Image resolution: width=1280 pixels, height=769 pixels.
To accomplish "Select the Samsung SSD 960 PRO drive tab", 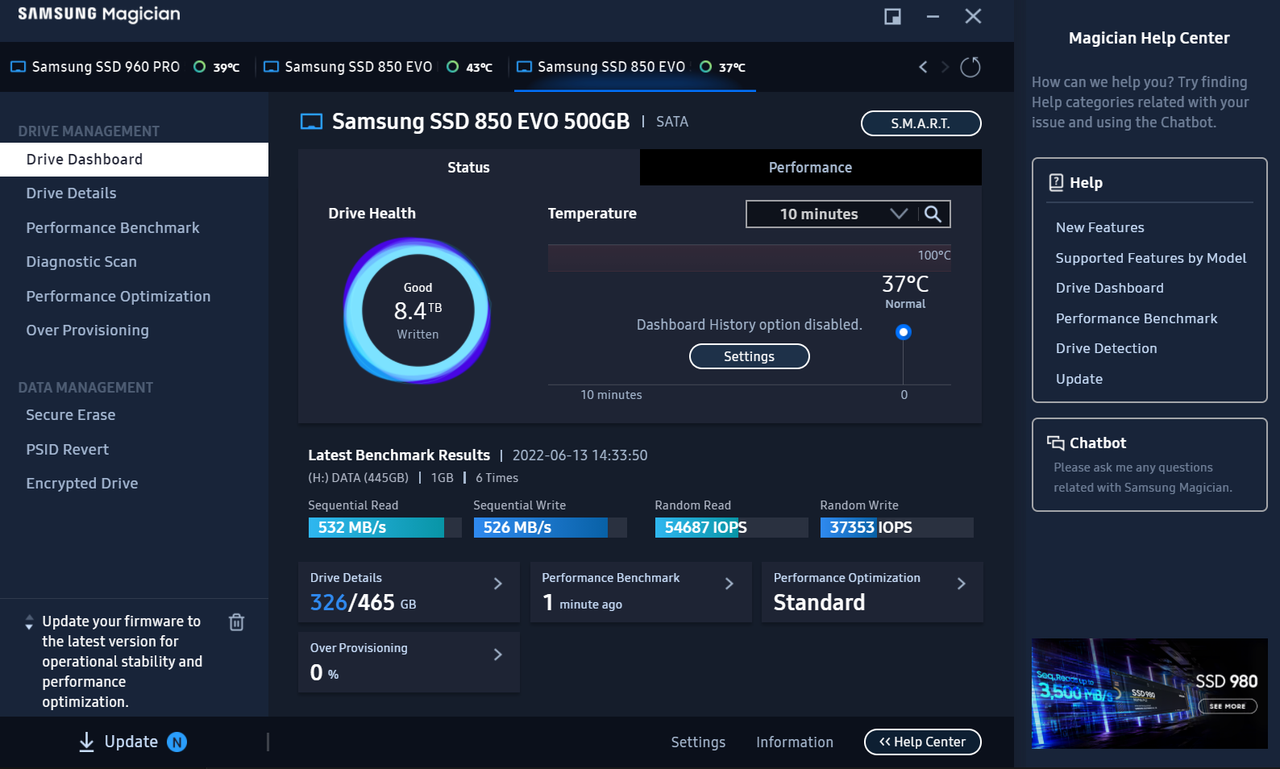I will coord(126,67).
